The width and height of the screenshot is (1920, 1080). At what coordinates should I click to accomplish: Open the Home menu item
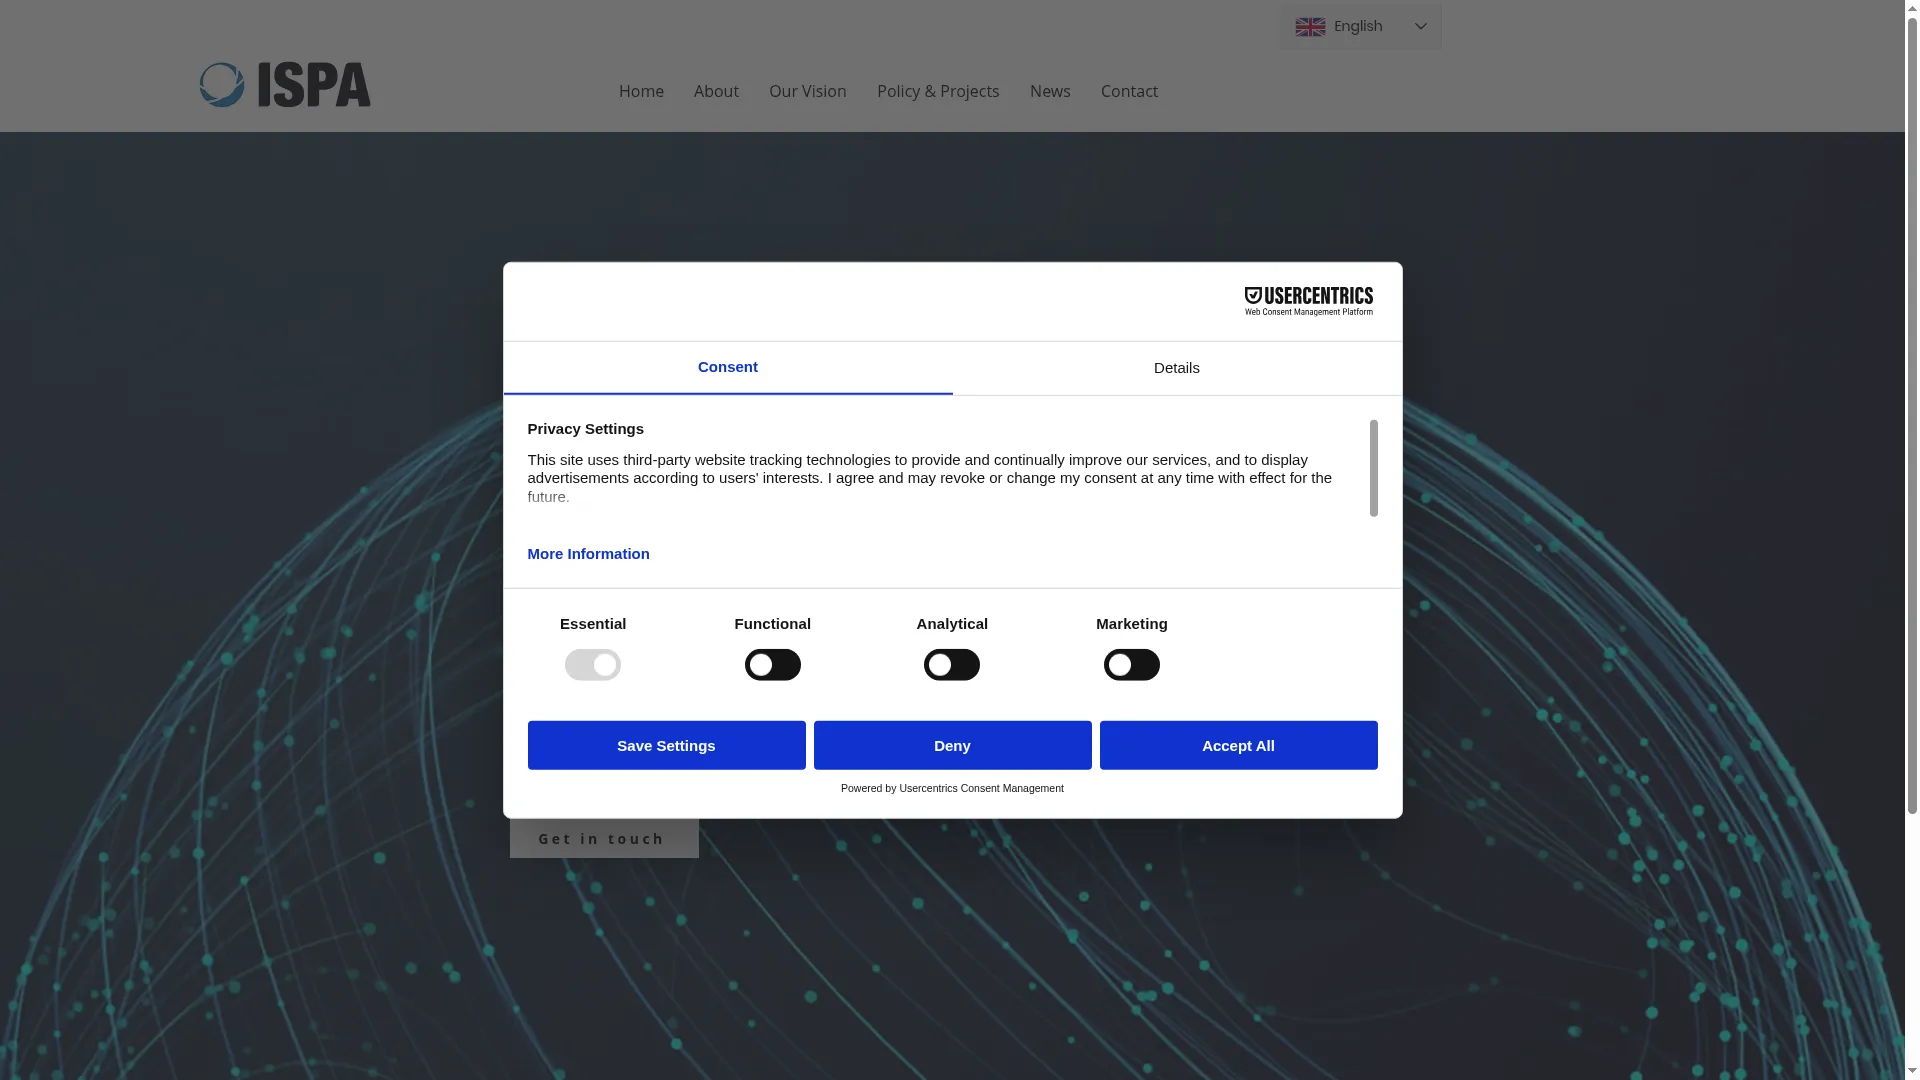click(x=641, y=91)
